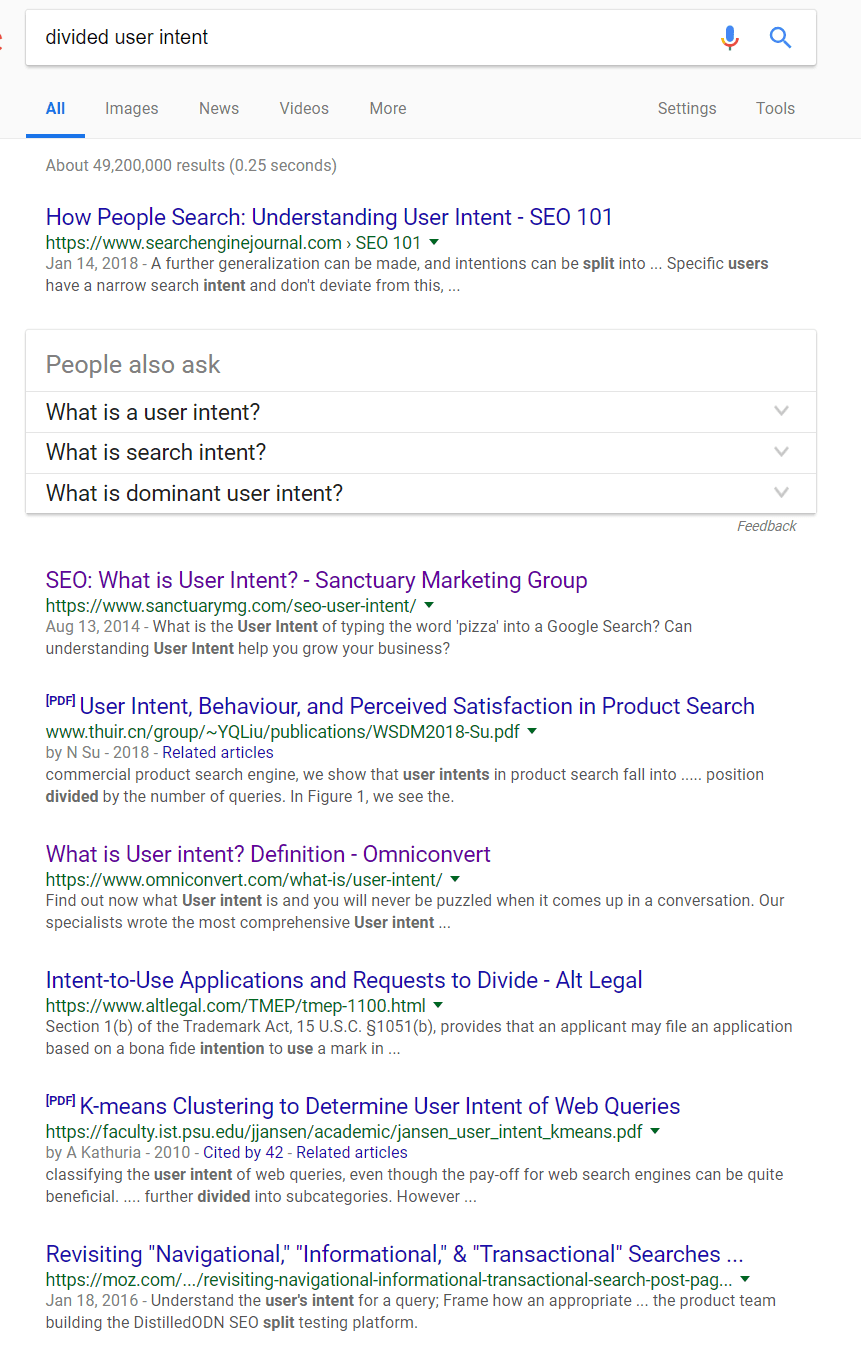Switch to the Images tab
The height and width of the screenshot is (1350, 861).
132,109
